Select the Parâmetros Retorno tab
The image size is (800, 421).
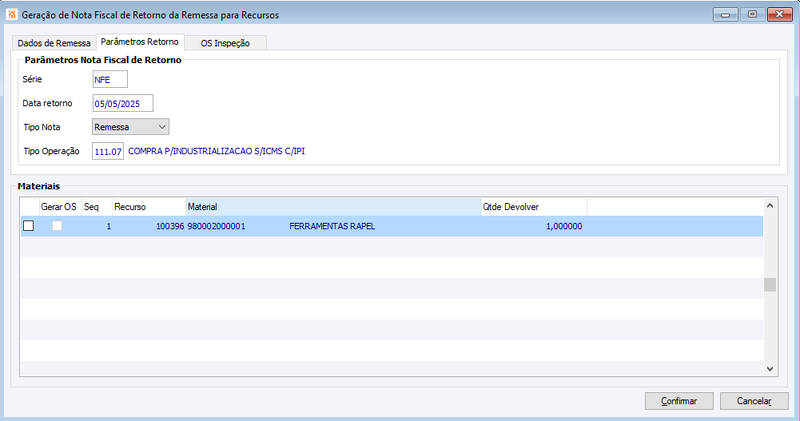pos(140,42)
